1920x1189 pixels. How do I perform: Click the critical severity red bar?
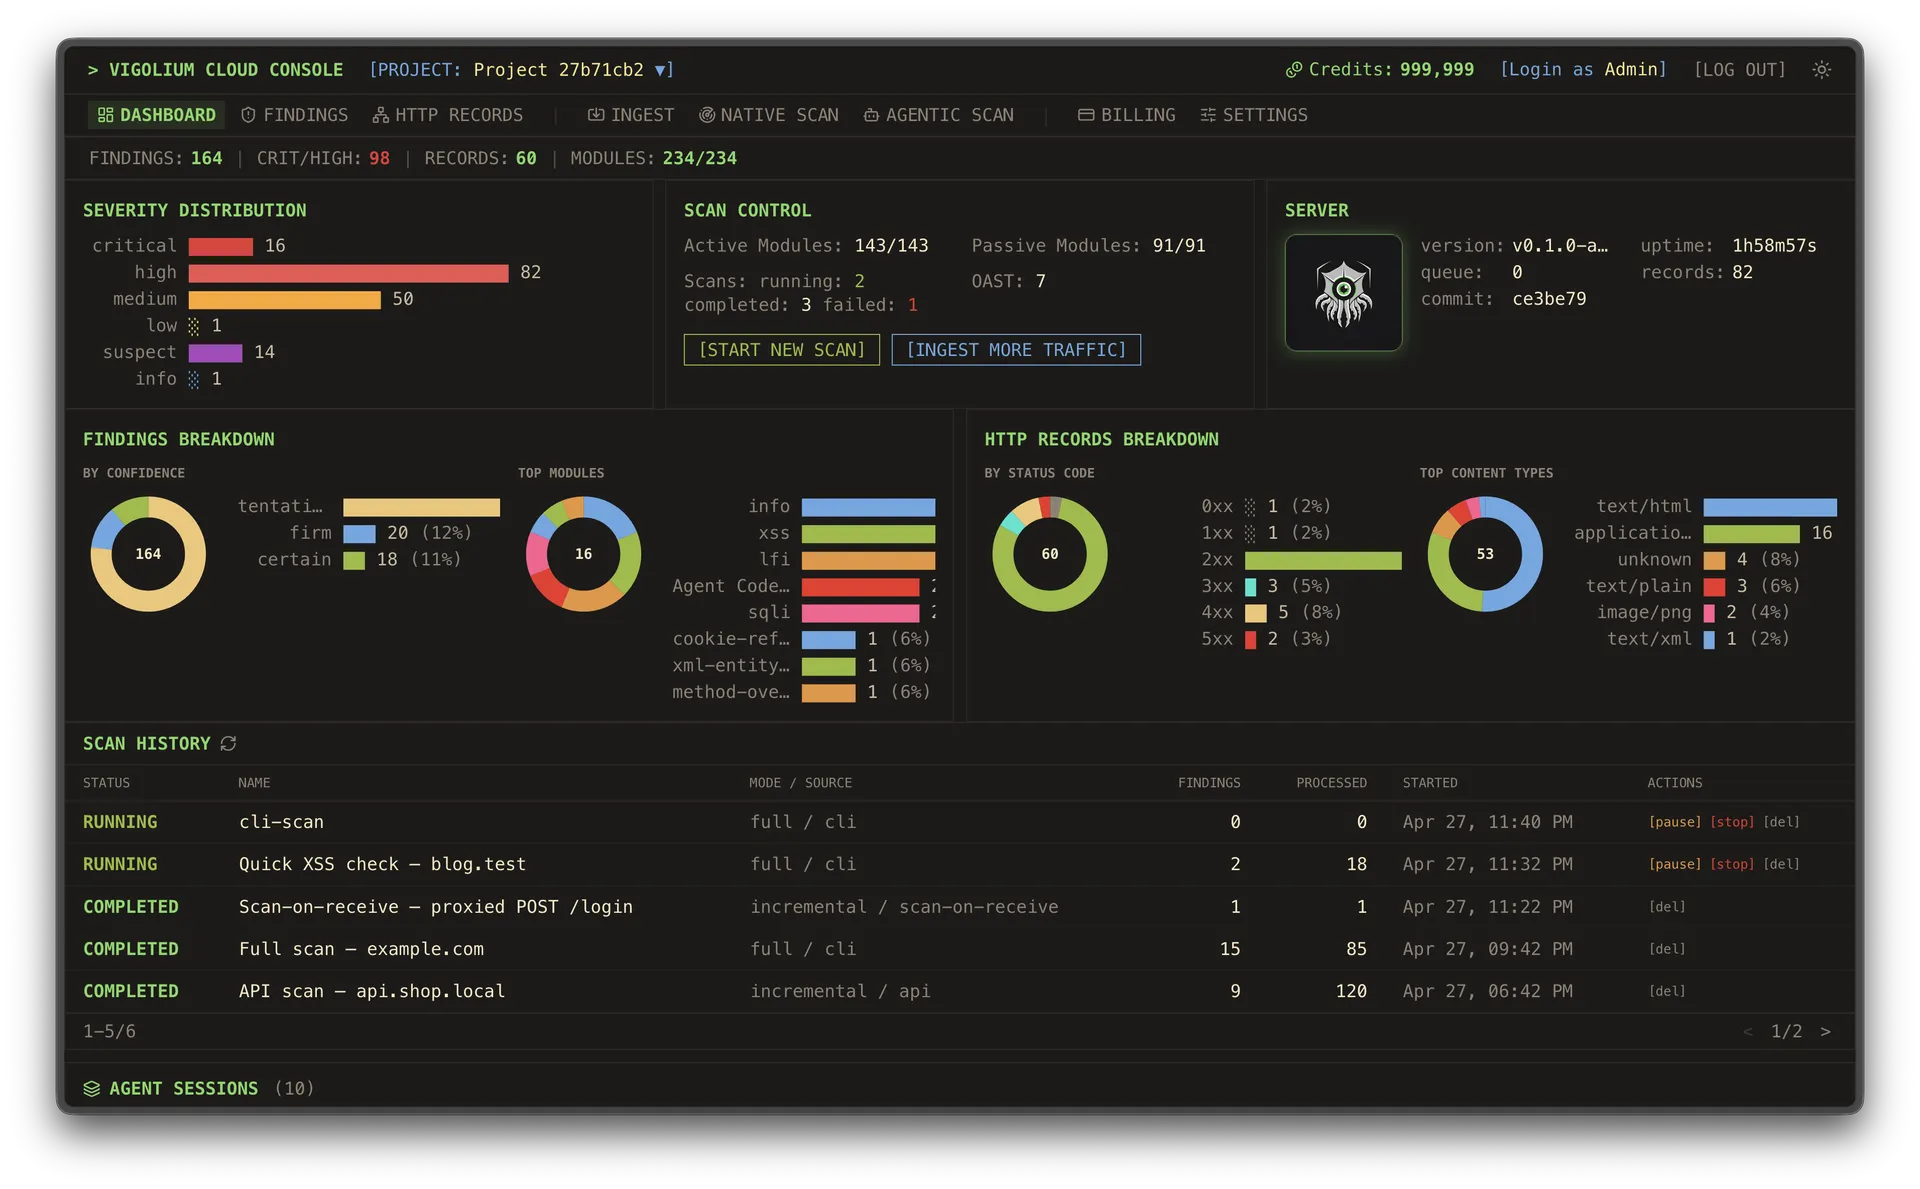click(x=221, y=246)
